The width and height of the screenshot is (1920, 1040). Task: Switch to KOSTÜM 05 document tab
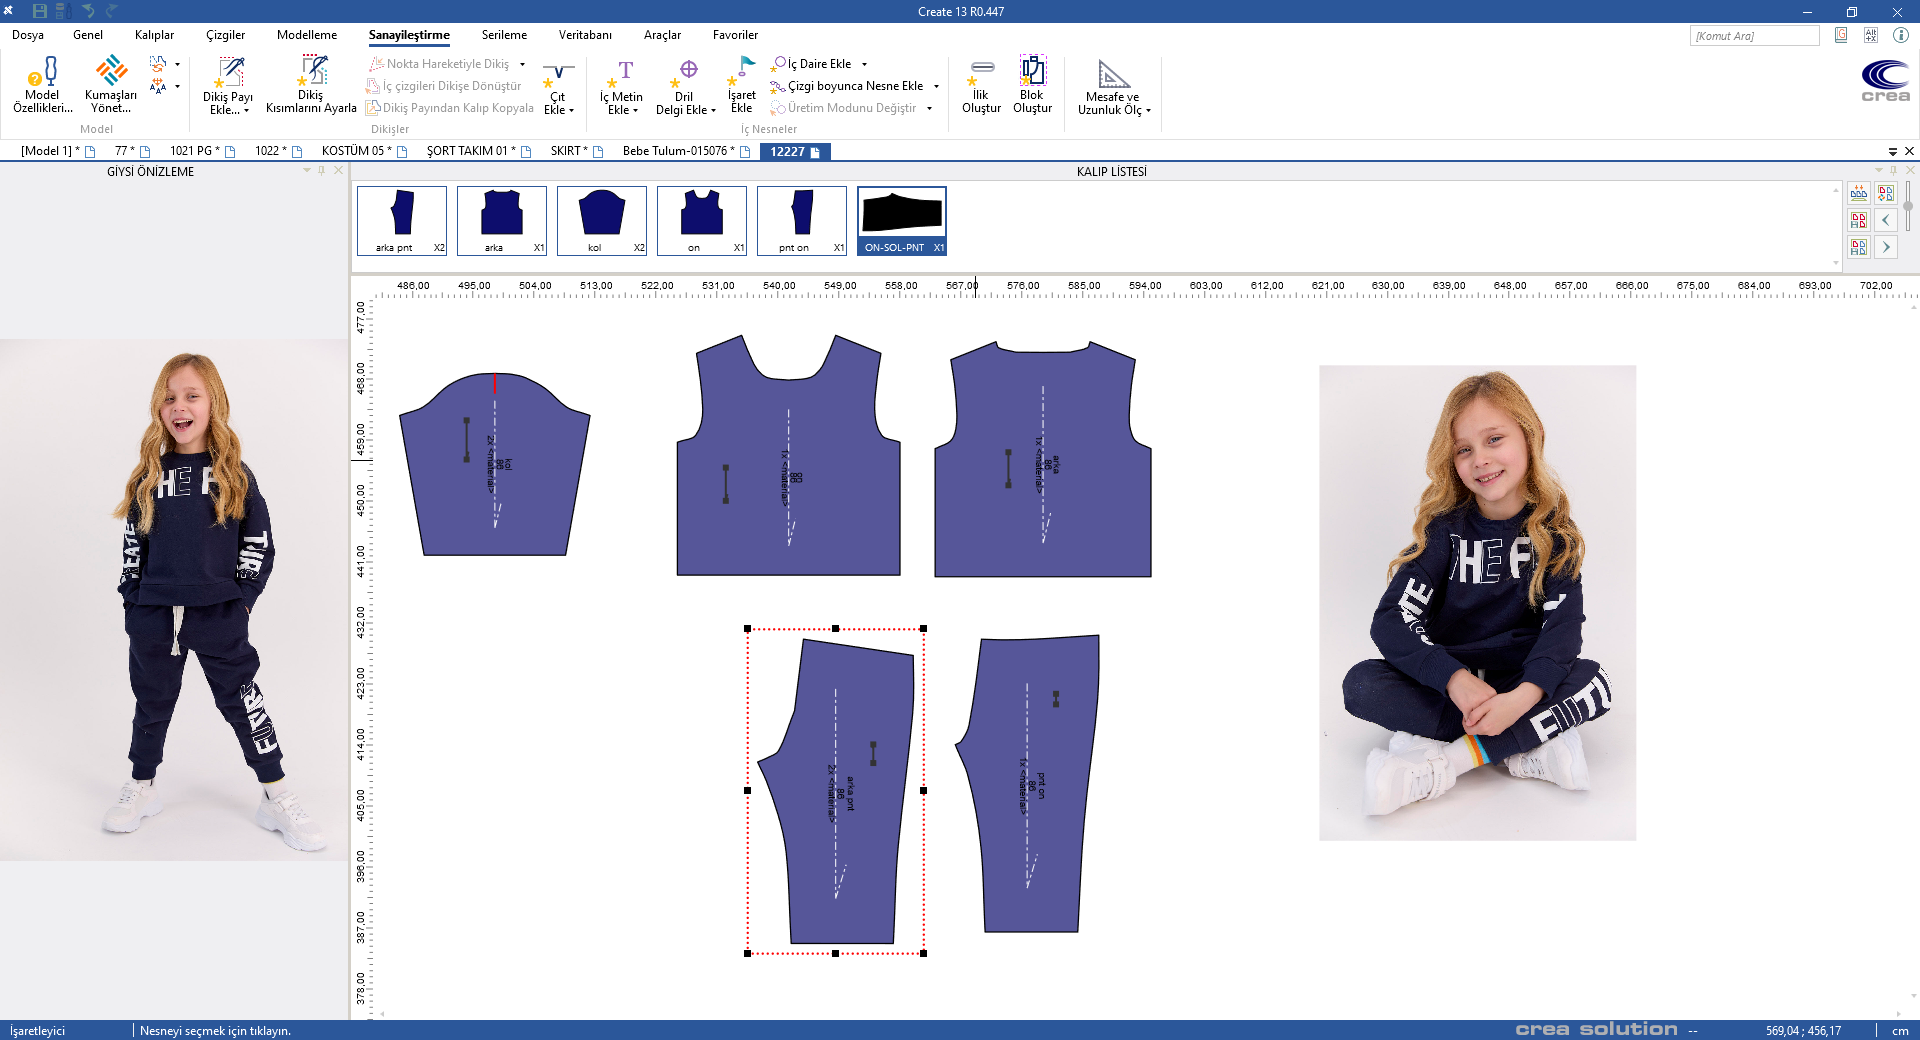tap(353, 151)
